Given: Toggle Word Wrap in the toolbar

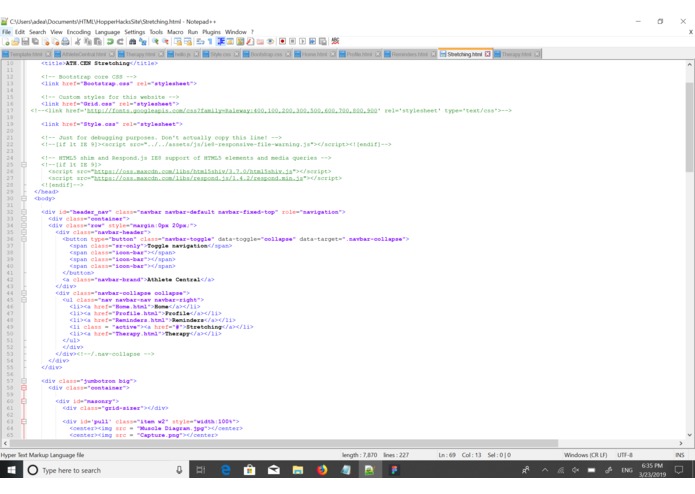Looking at the screenshot, I should pos(200,42).
